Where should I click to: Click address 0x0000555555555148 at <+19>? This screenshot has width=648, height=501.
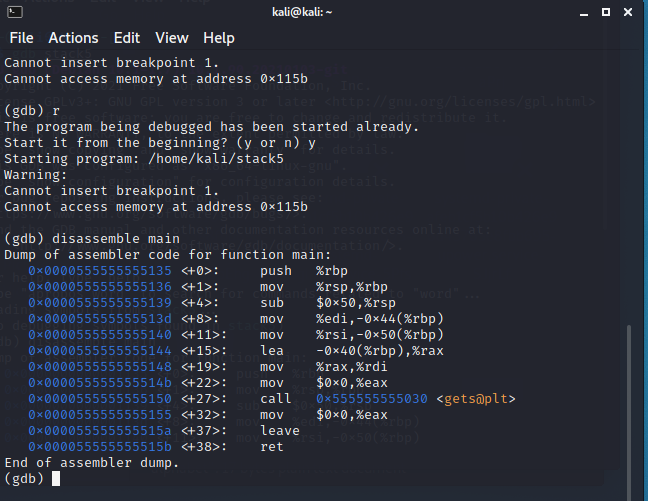(100, 367)
